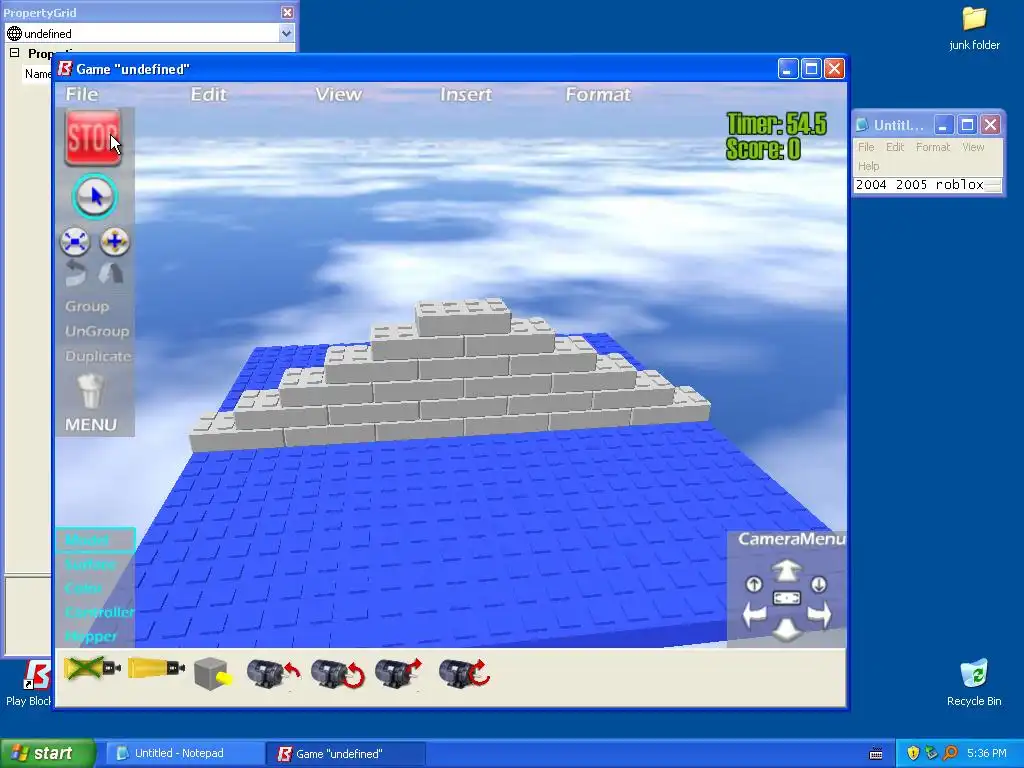This screenshot has width=1024, height=768.
Task: Open Notepad's Format menu
Action: pyautogui.click(x=933, y=147)
